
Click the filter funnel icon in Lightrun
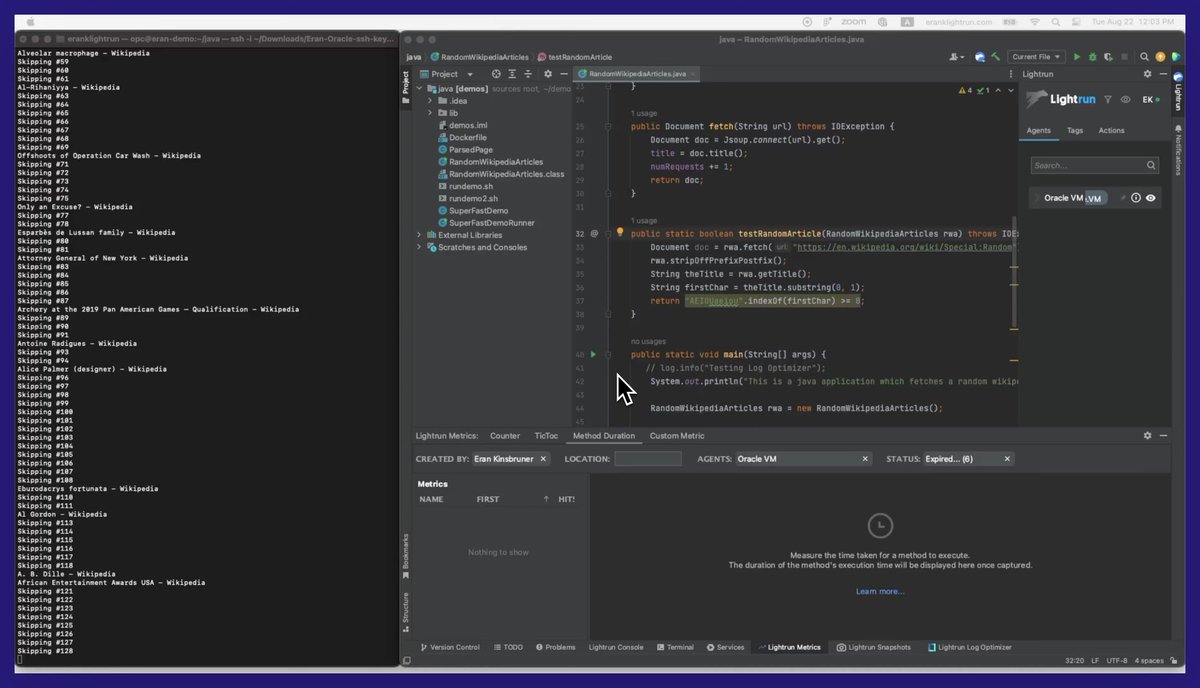(1108, 100)
